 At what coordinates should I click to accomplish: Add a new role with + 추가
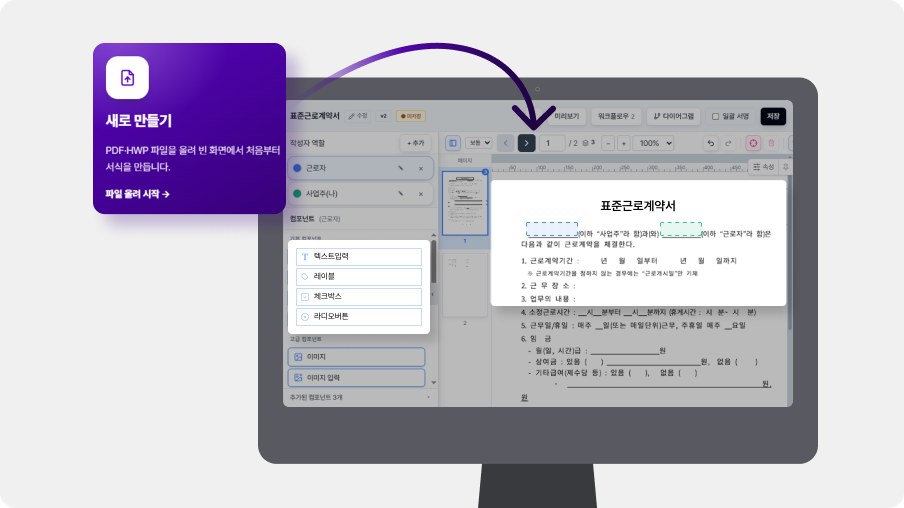coord(415,143)
